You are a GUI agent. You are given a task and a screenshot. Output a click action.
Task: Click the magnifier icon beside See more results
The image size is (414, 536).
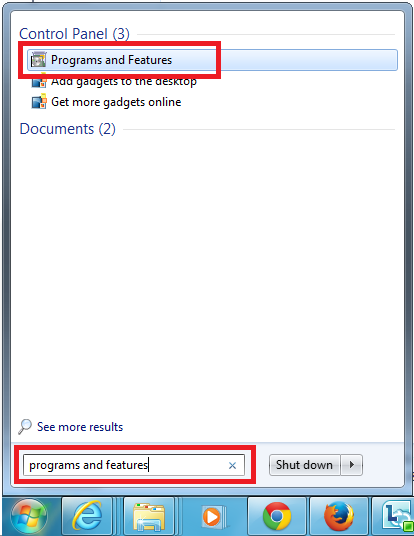click(x=25, y=426)
